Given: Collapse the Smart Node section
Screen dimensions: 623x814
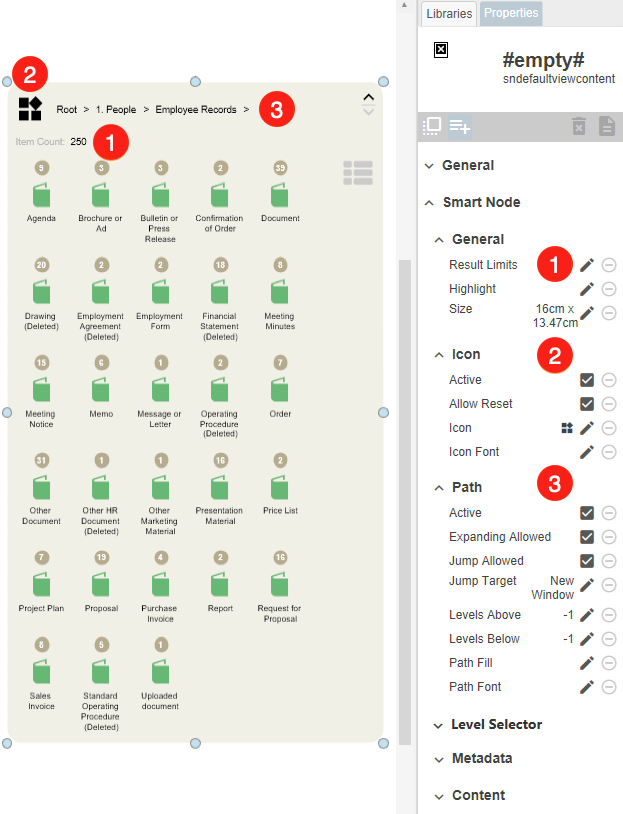Looking at the screenshot, I should [x=481, y=202].
